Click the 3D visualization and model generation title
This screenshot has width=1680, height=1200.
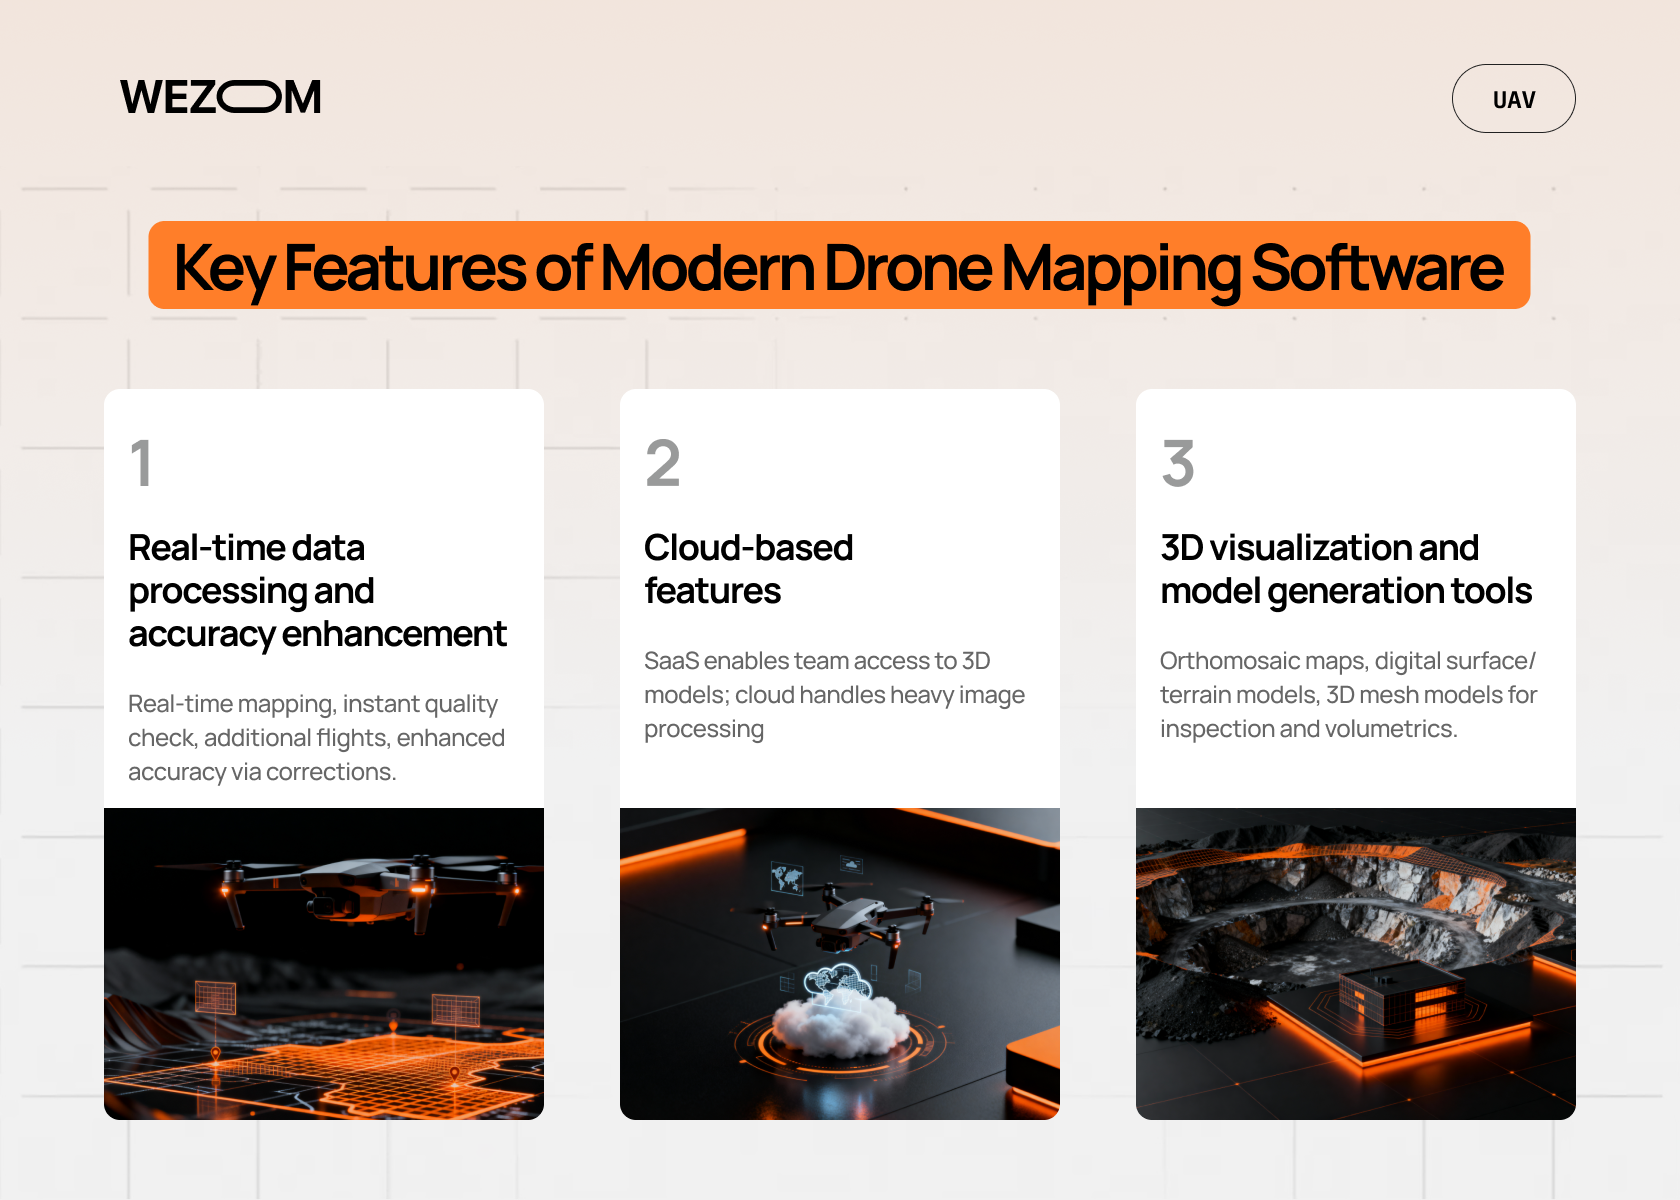(1346, 569)
